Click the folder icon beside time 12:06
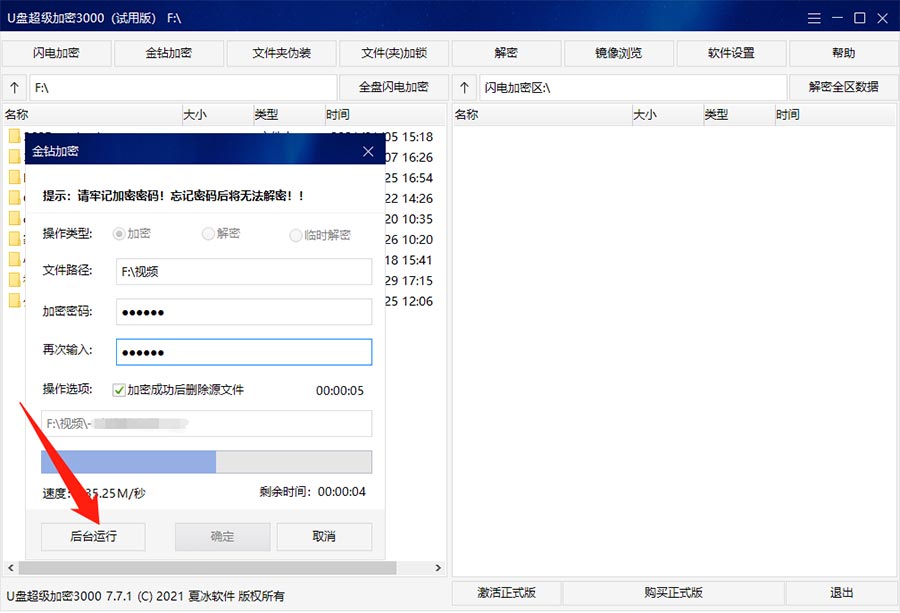This screenshot has width=900, height=613. click(14, 300)
